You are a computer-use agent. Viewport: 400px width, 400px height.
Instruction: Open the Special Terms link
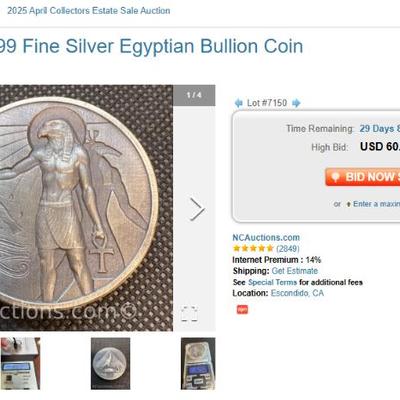coord(272,282)
